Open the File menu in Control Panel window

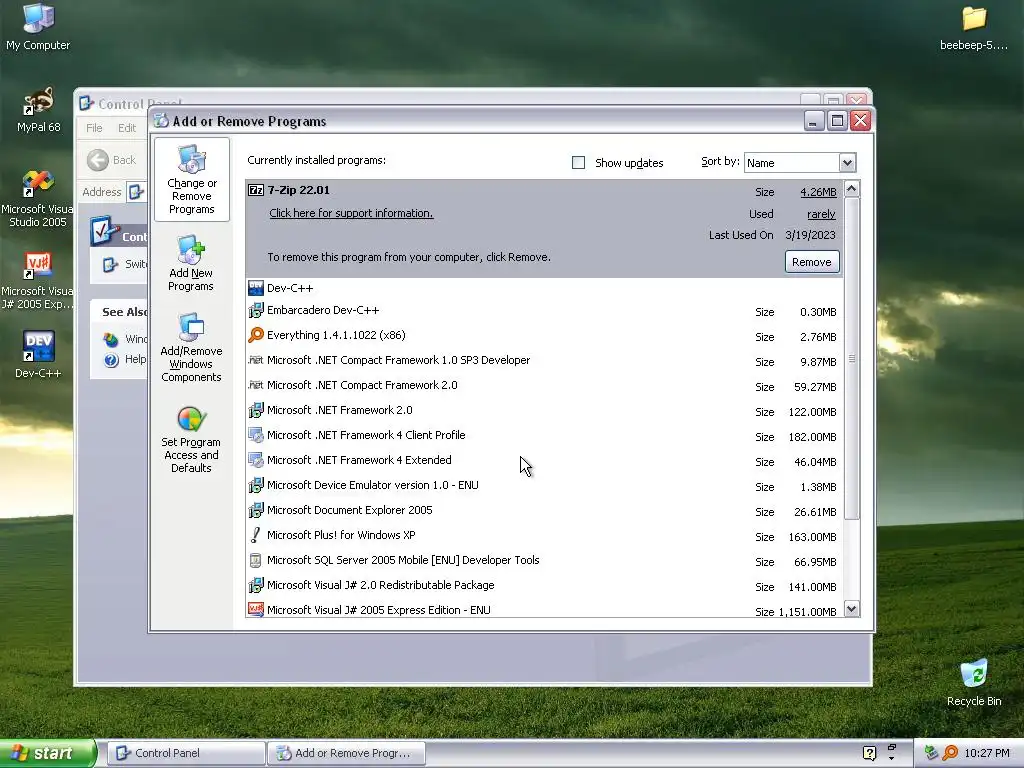point(94,128)
